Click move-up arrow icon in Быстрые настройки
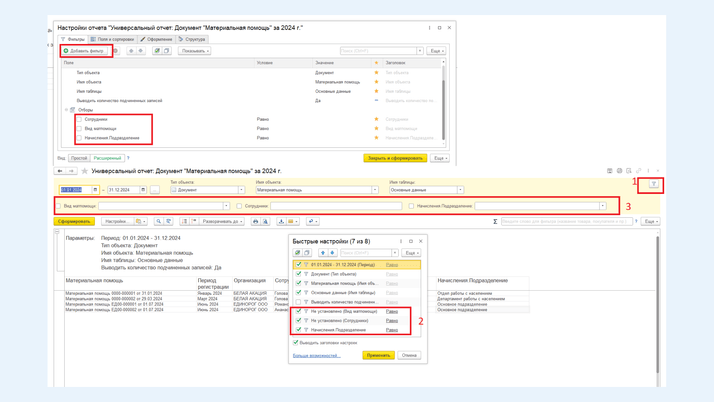The image size is (714, 402). tap(322, 253)
